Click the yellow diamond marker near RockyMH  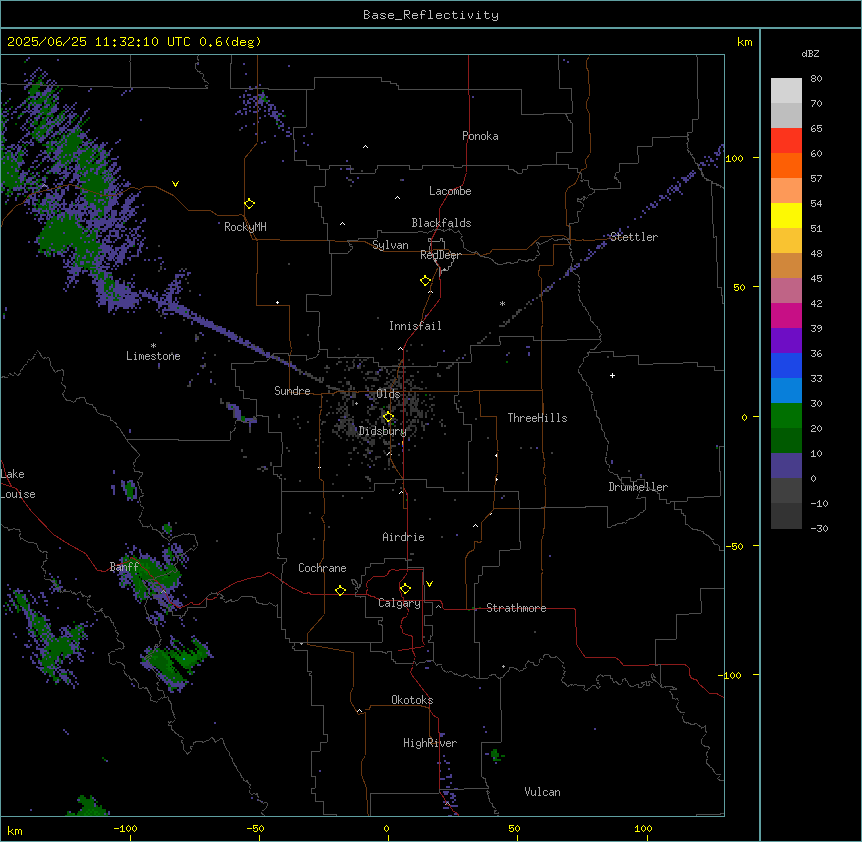tap(249, 204)
